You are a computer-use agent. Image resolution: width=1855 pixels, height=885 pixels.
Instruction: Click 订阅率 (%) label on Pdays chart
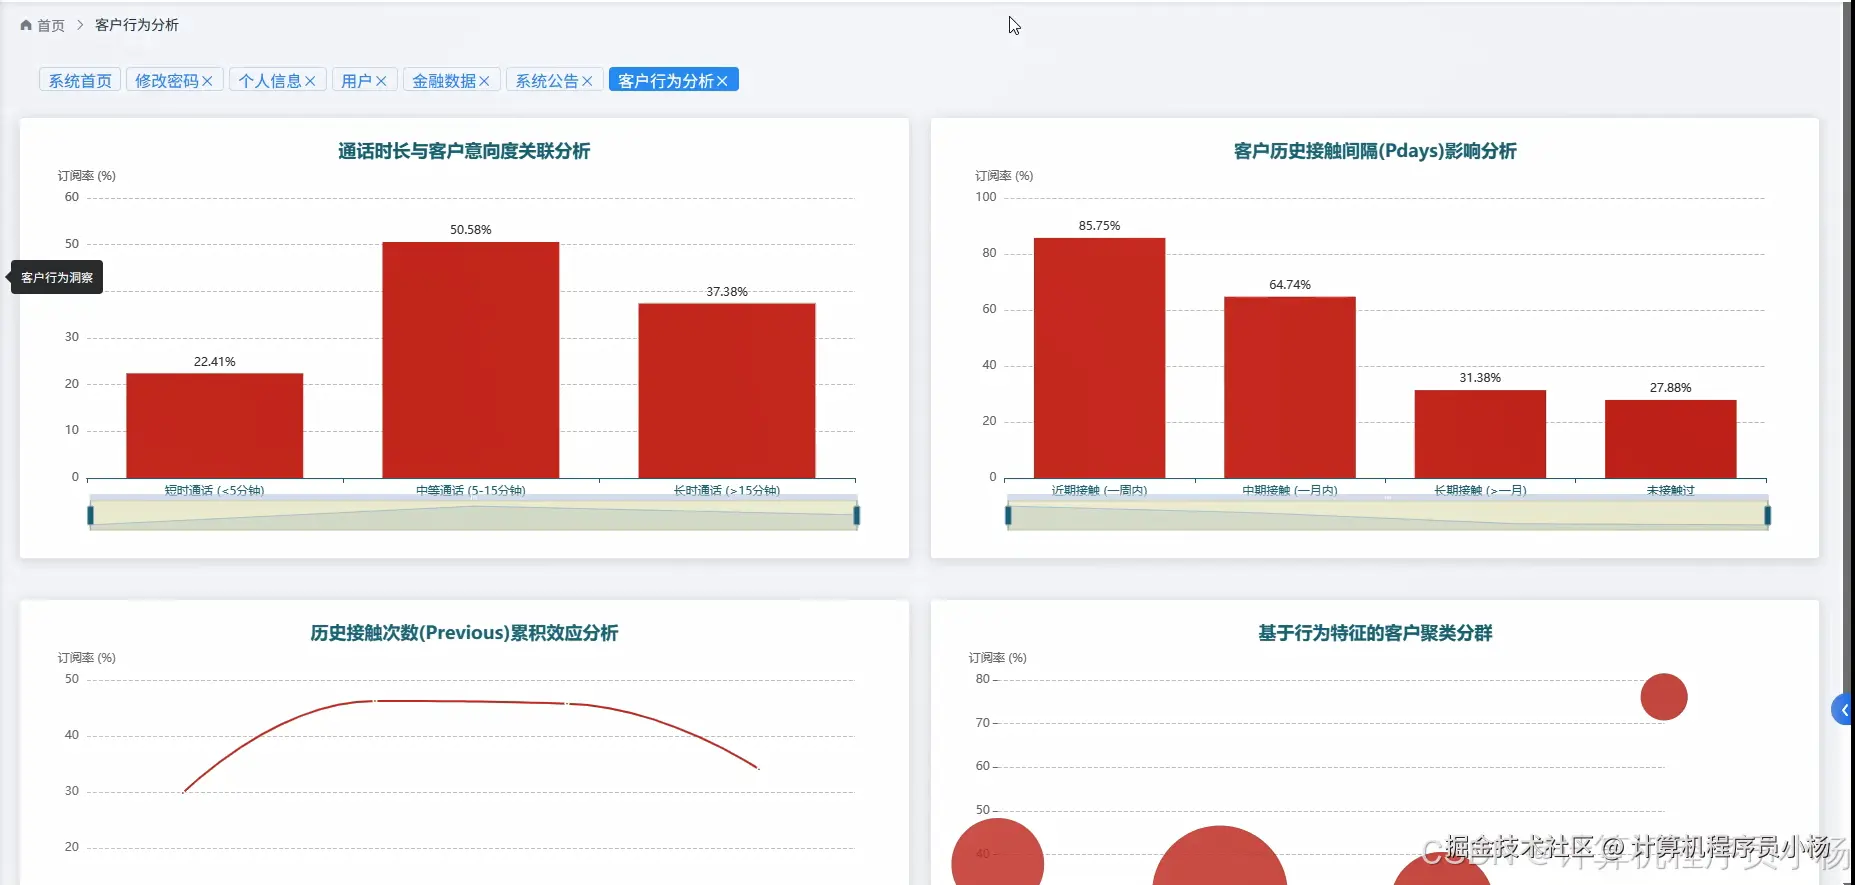1004,176
